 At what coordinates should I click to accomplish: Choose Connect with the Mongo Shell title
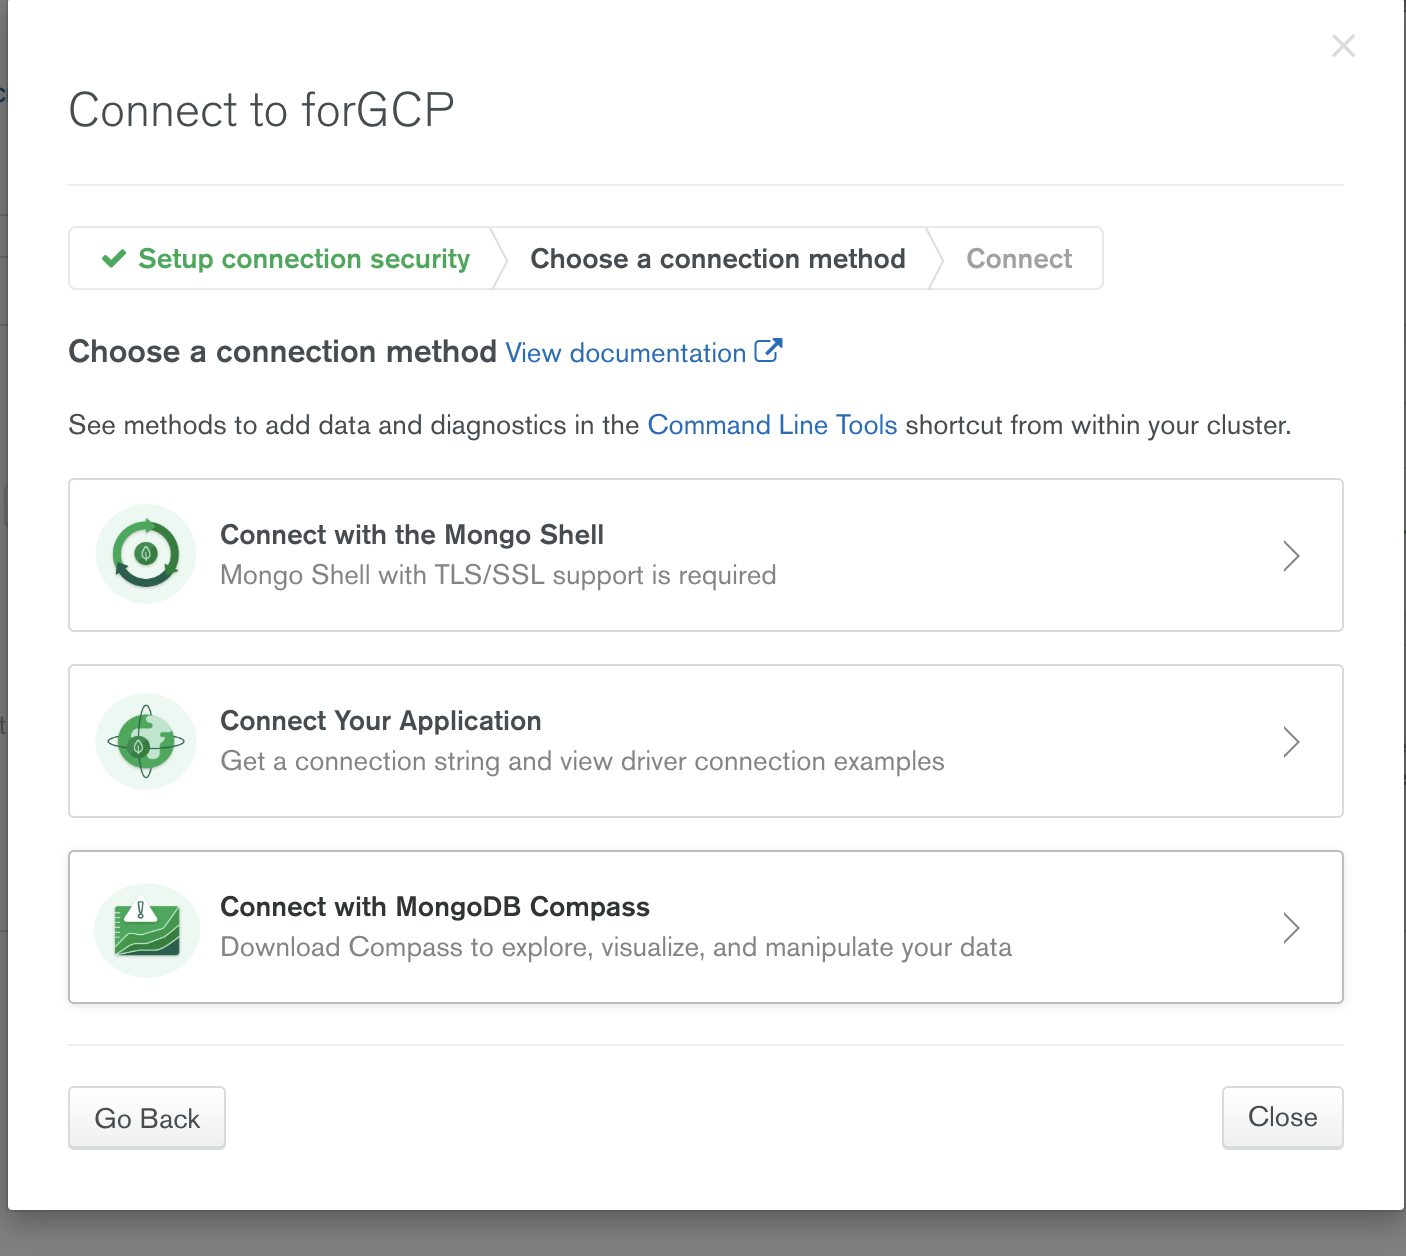pos(411,535)
